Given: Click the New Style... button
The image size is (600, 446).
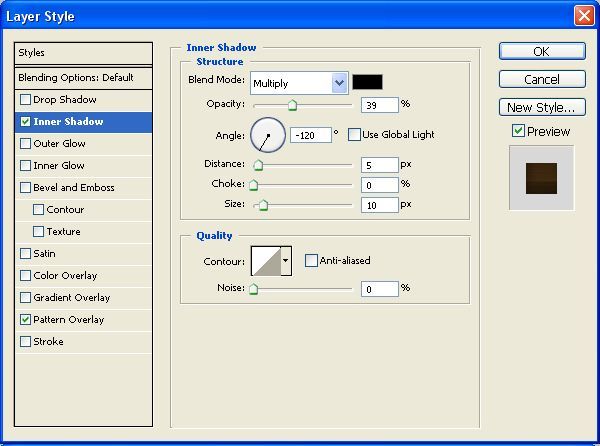Looking at the screenshot, I should [x=541, y=107].
